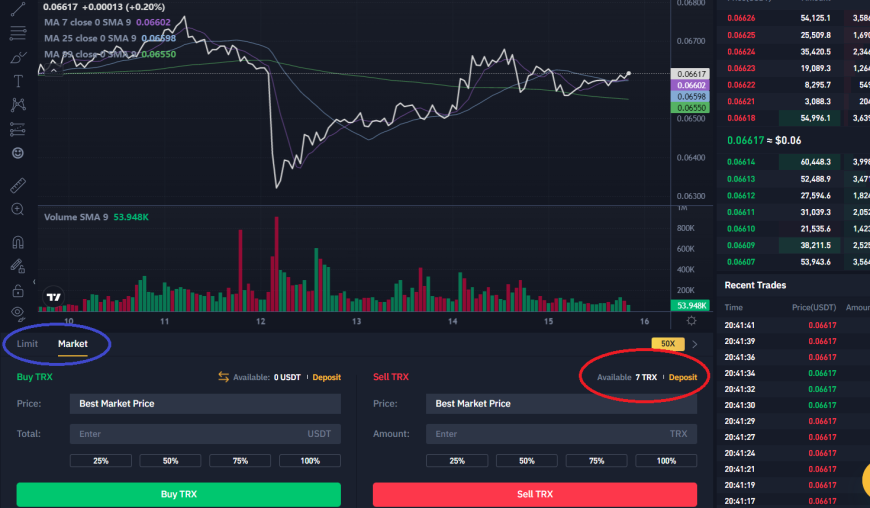Click the USDT transfer arrows icon

click(x=224, y=377)
